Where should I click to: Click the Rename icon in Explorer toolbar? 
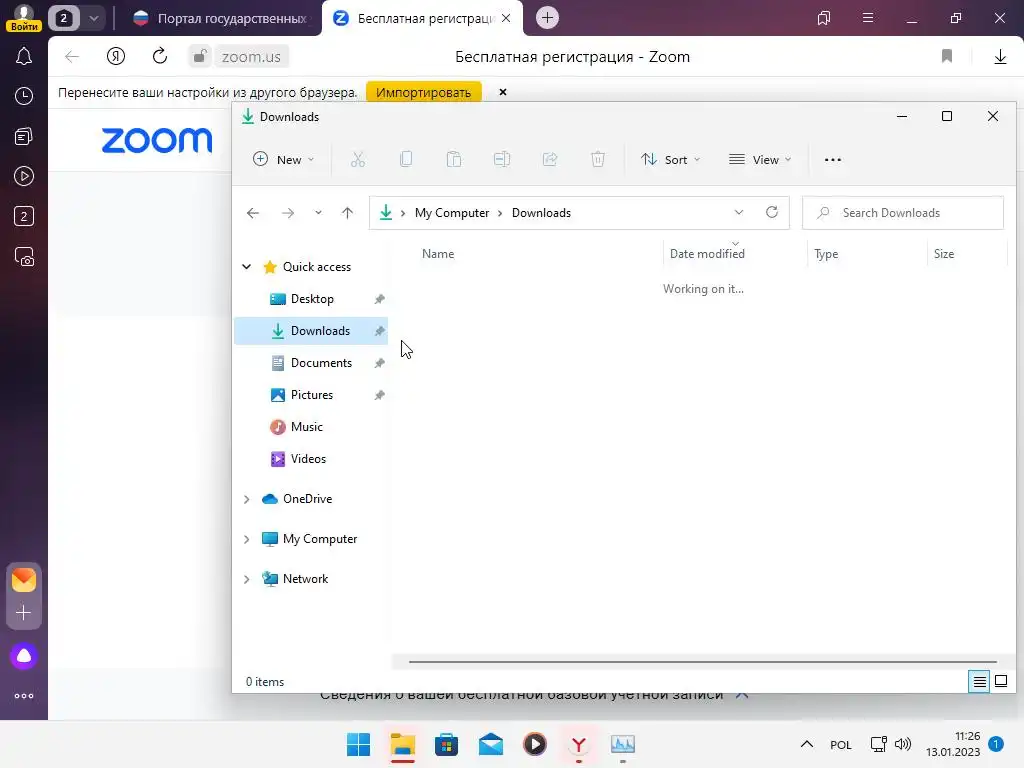(502, 159)
